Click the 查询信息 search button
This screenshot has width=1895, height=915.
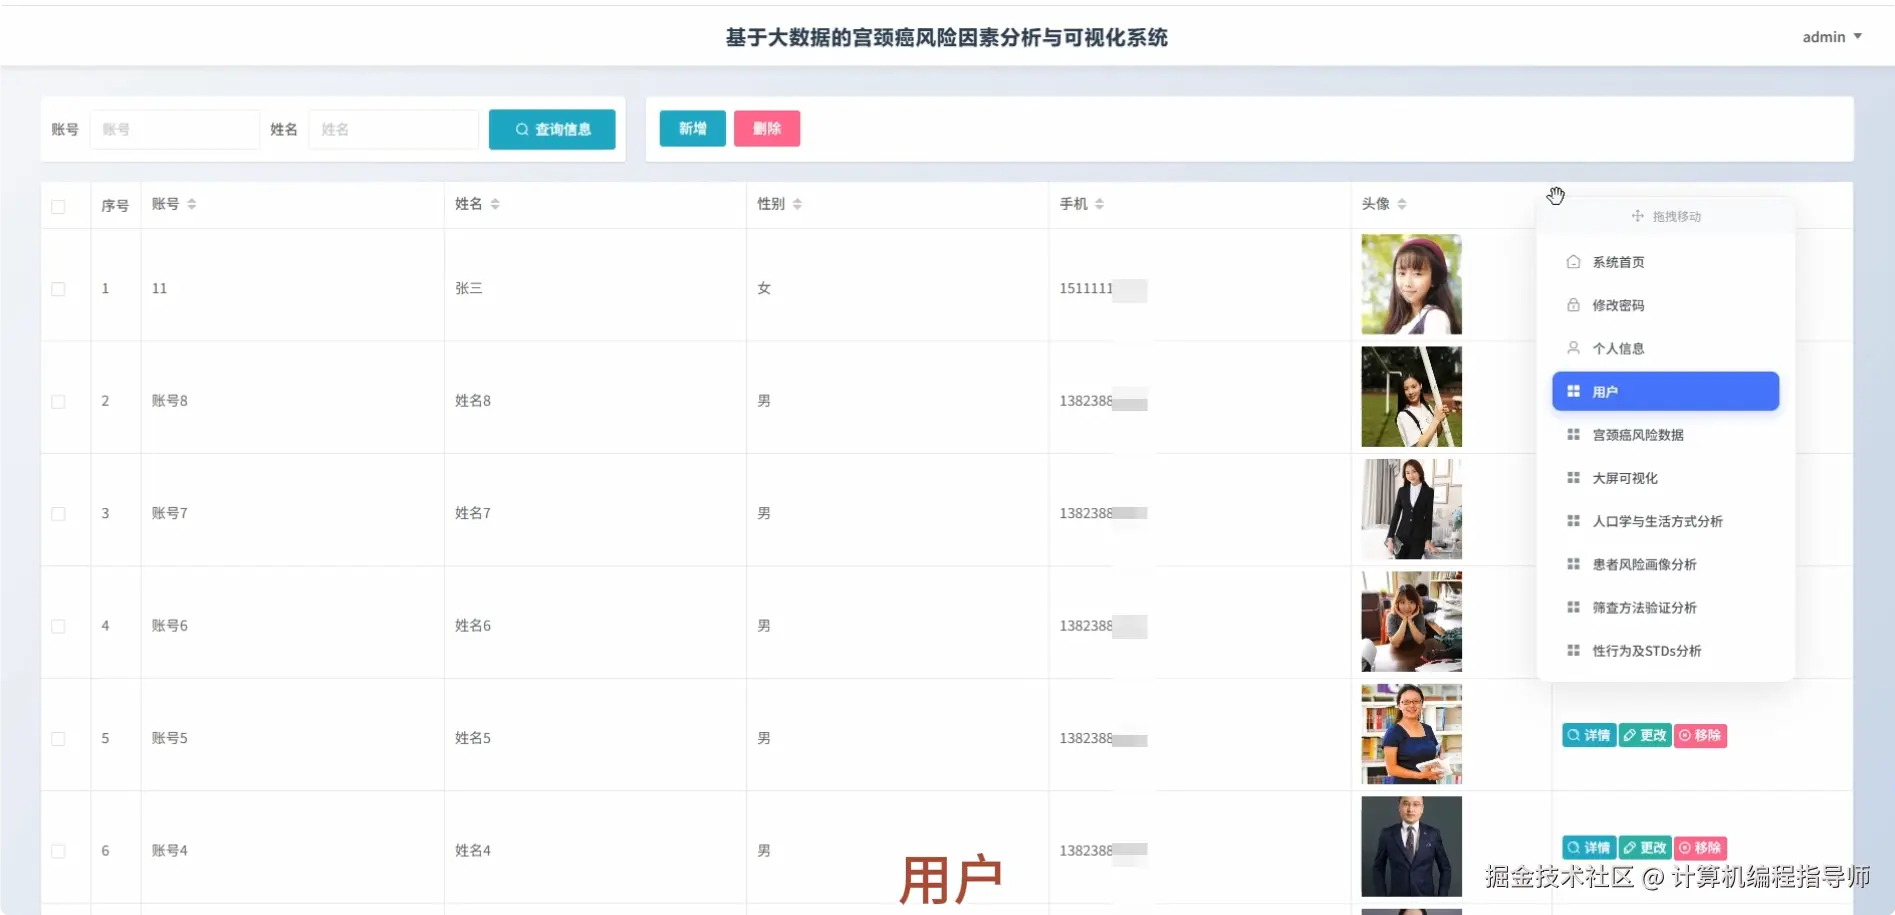pos(552,129)
